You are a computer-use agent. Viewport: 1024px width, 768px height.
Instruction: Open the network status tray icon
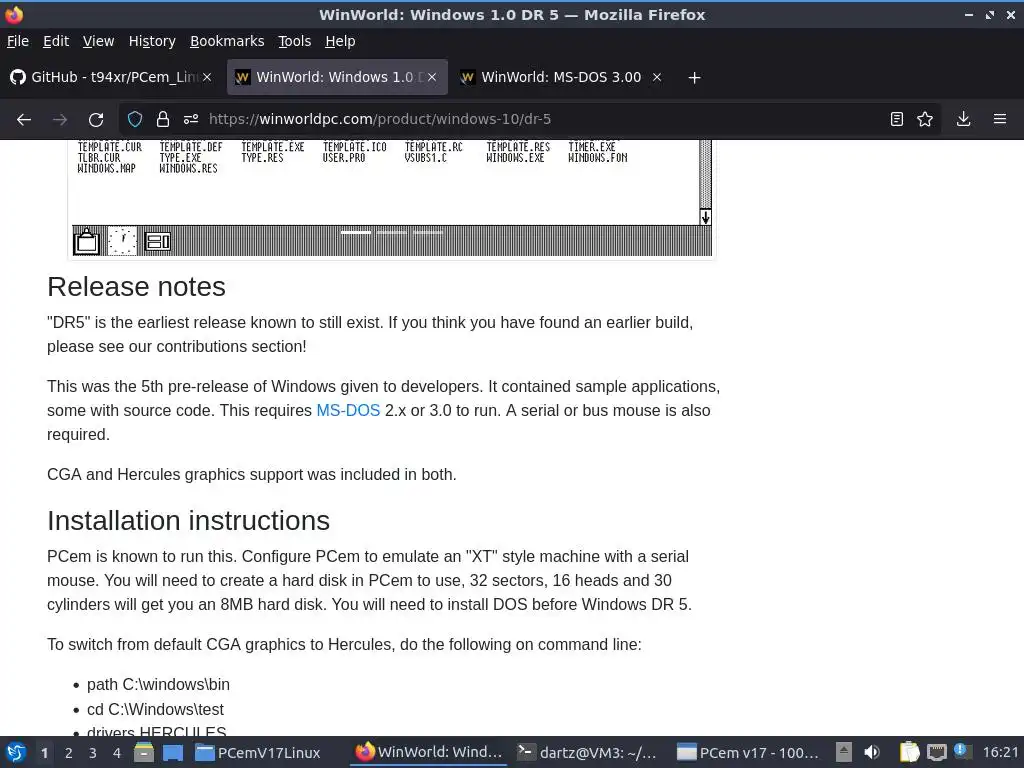[x=937, y=753]
